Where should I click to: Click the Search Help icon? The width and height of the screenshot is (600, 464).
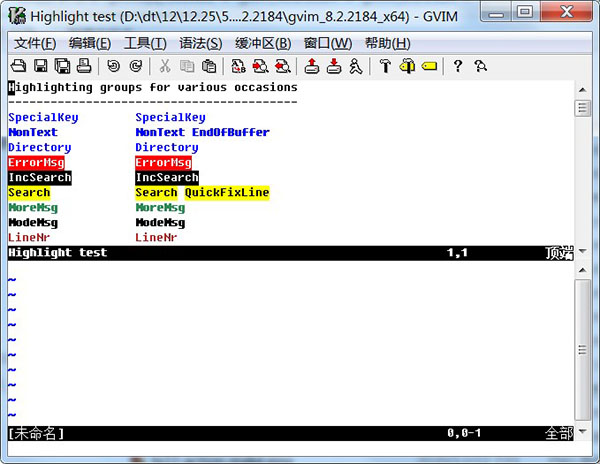(480, 66)
